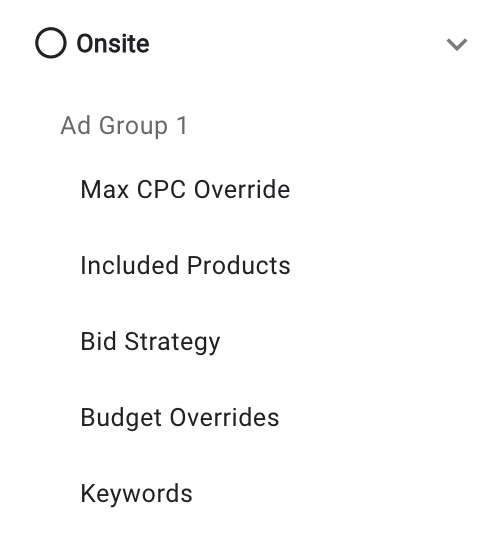Click the Onsite step's empty circle indicator

pyautogui.click(x=51, y=43)
